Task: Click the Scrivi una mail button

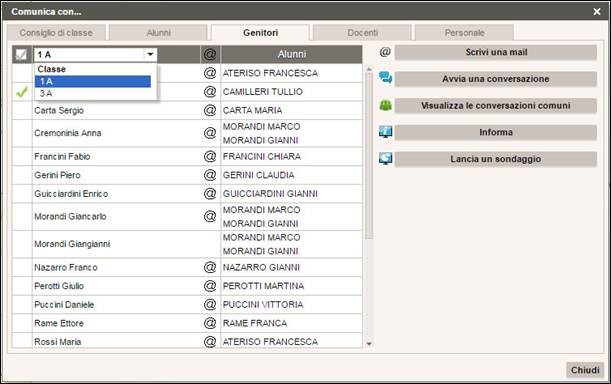Action: pos(496,52)
